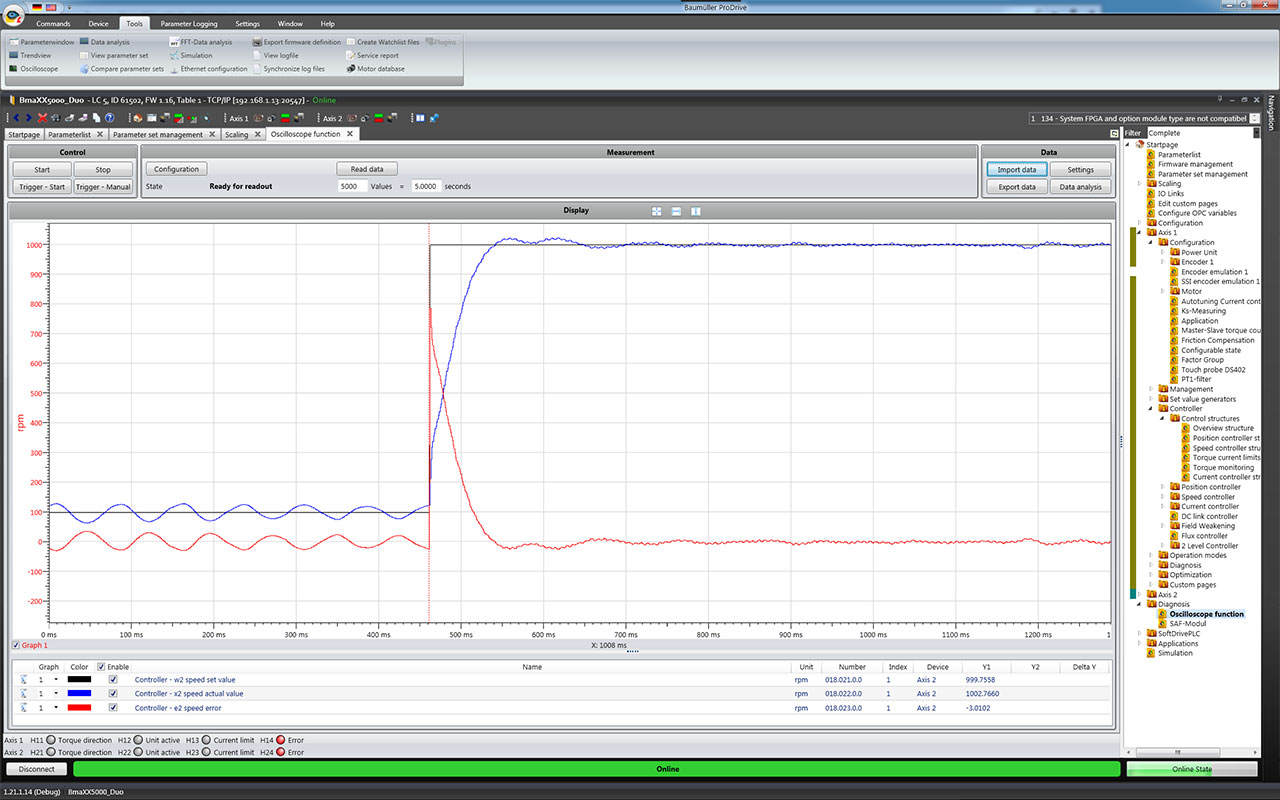
Task: Expand Power Unit tree node
Action: pyautogui.click(x=1163, y=252)
